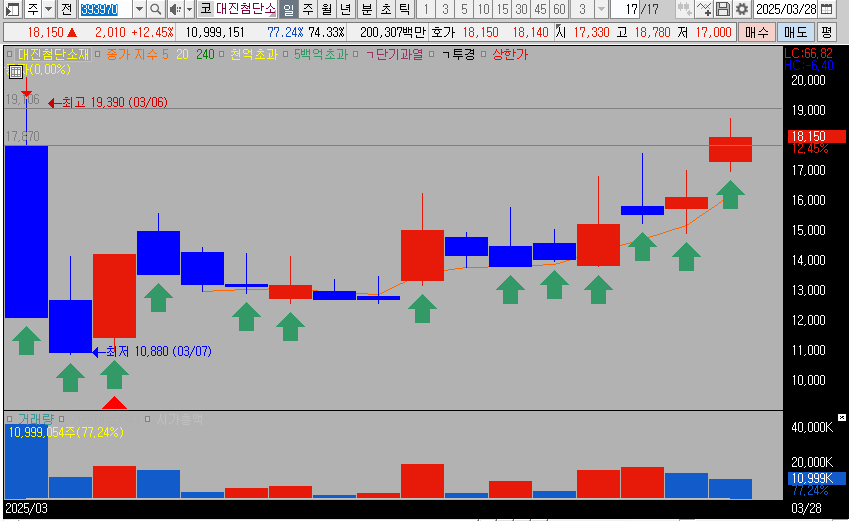Toggle the left panel layout icon
This screenshot has height=521, width=849.
[x=12, y=9]
